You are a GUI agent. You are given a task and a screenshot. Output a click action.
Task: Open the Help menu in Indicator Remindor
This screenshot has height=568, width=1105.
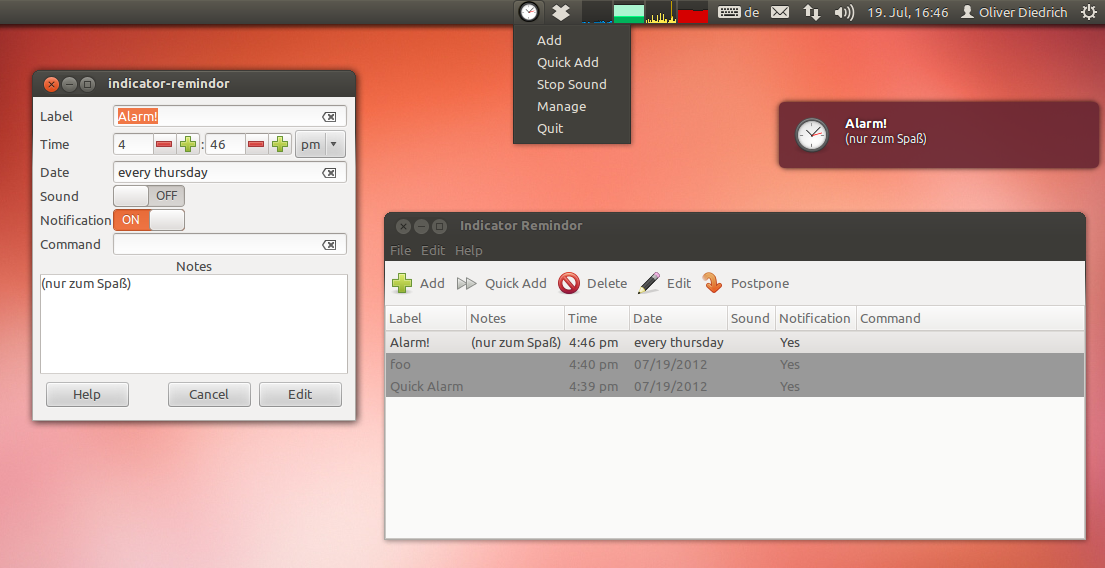click(x=469, y=250)
